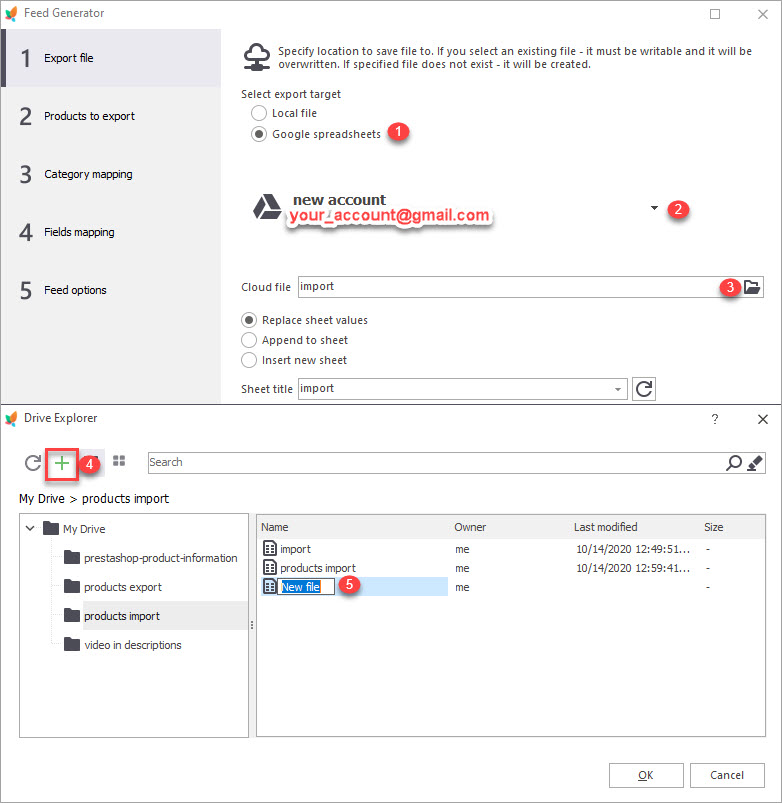Maximize the Feed Generator window
The height and width of the screenshot is (803, 782).
715,14
